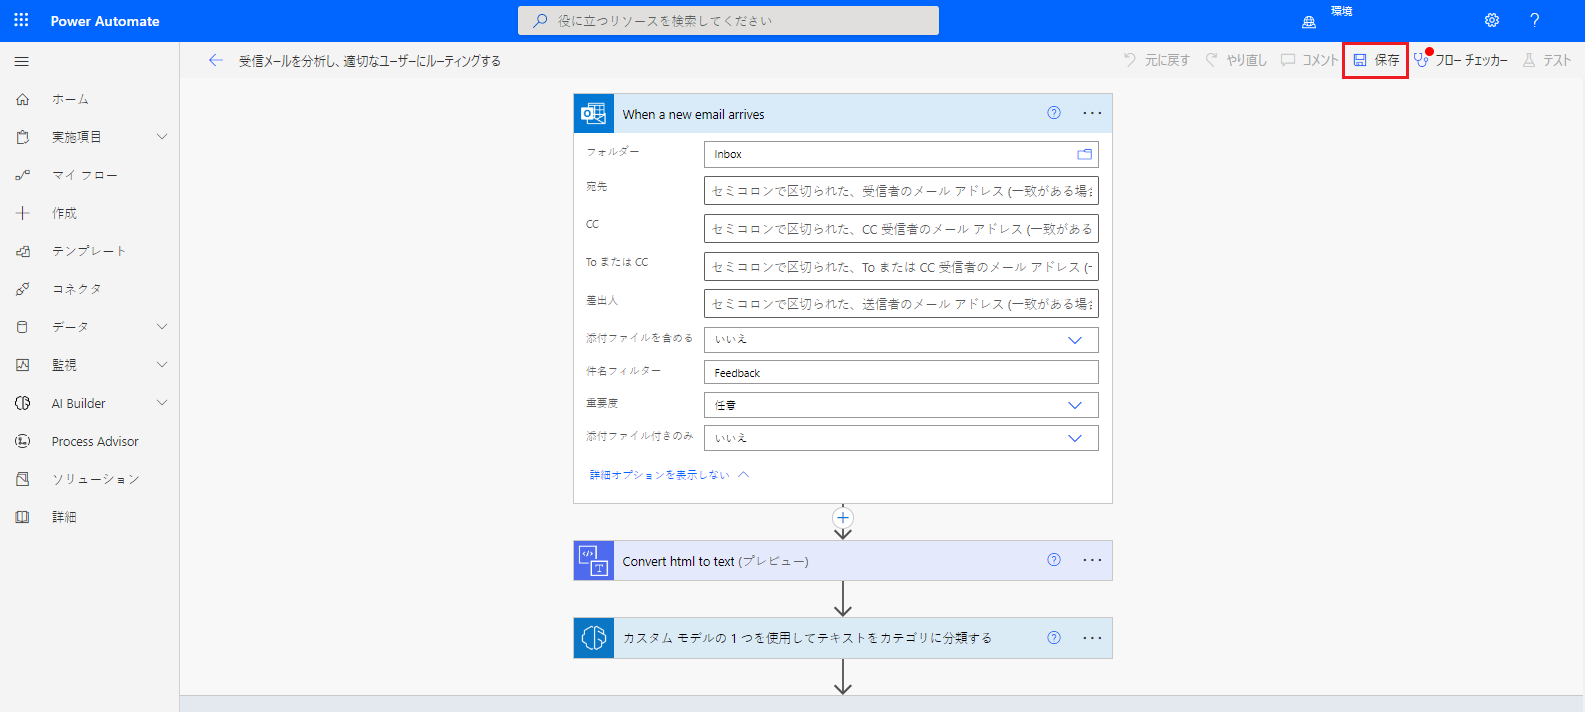Open the settings gear icon
The image size is (1585, 712).
pos(1492,20)
